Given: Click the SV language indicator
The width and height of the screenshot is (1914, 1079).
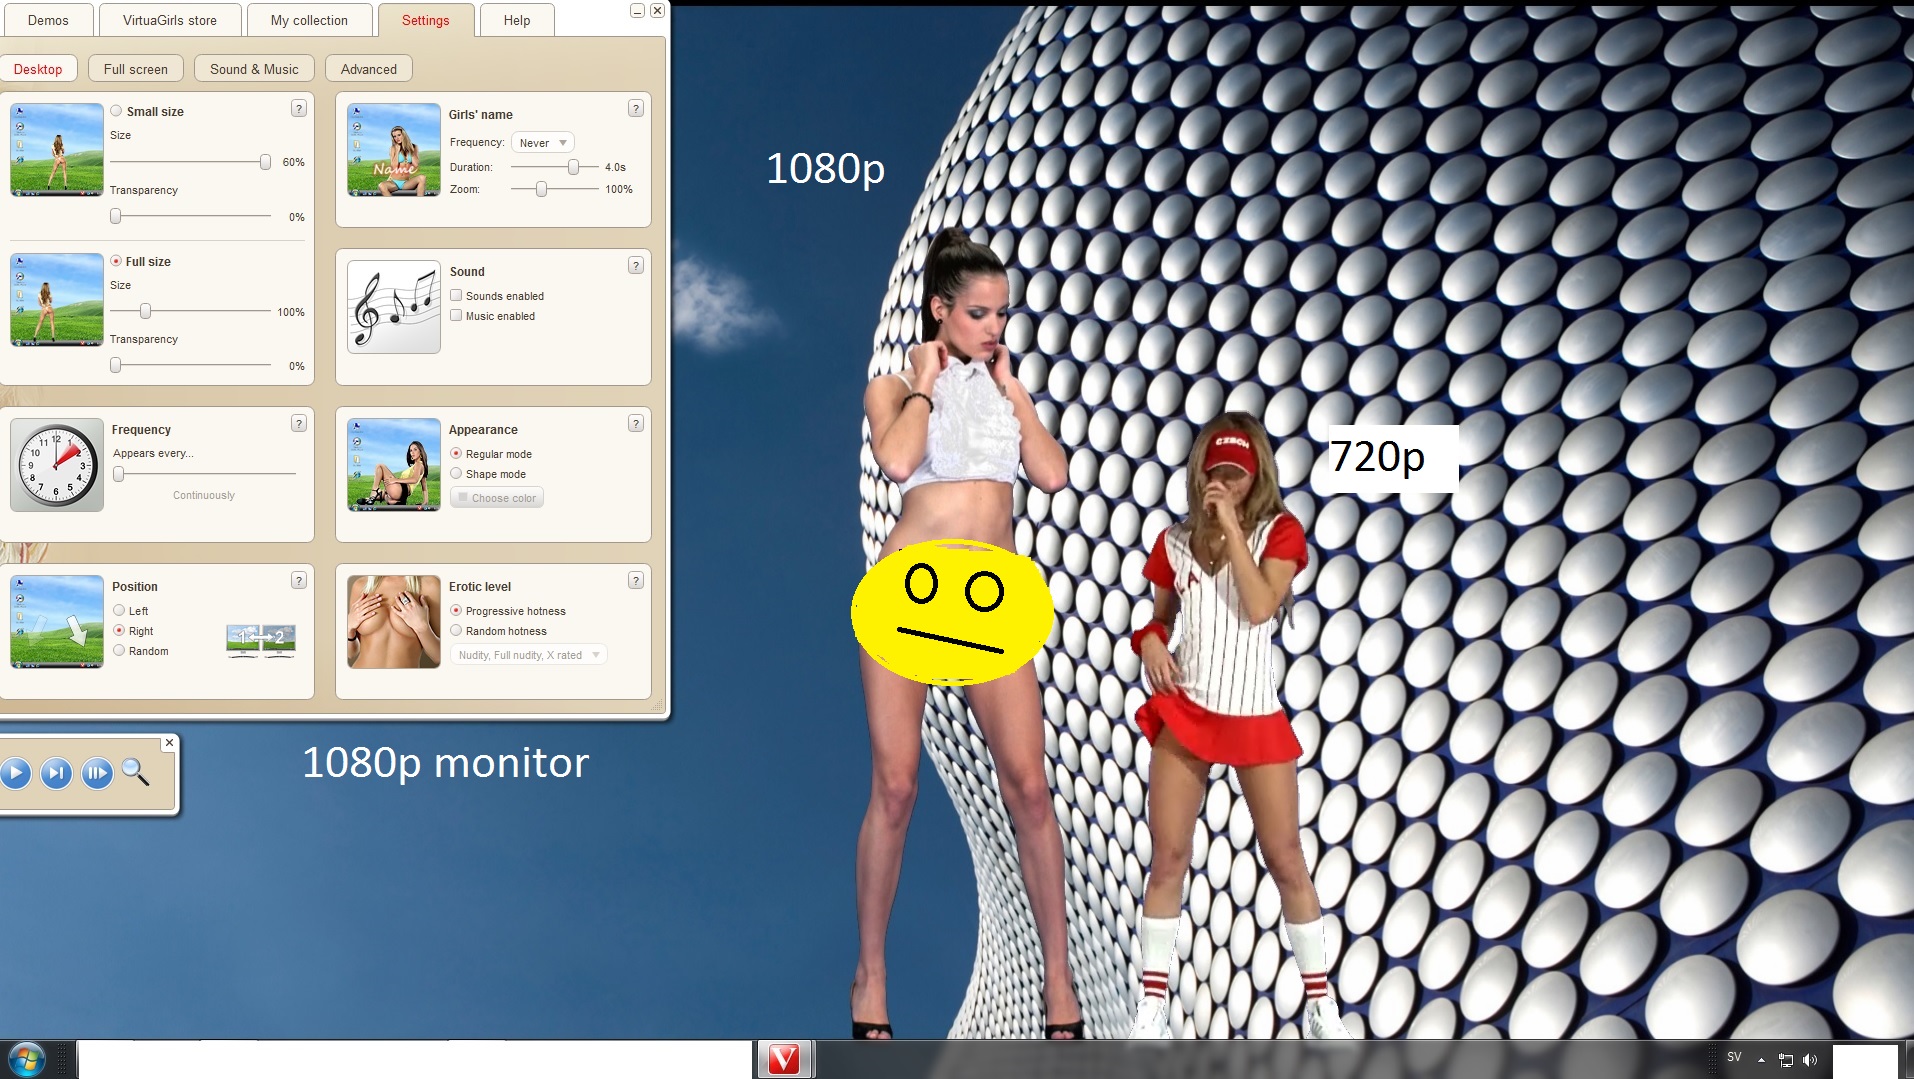Looking at the screenshot, I should click(x=1734, y=1057).
